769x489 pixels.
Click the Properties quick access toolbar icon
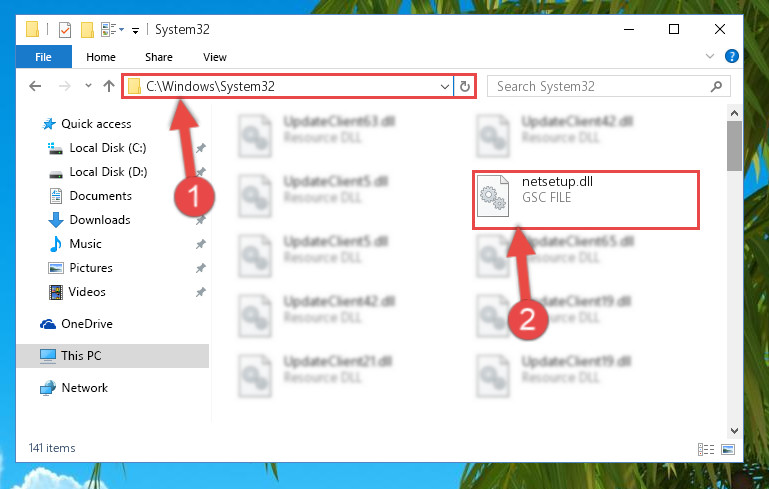pyautogui.click(x=65, y=29)
